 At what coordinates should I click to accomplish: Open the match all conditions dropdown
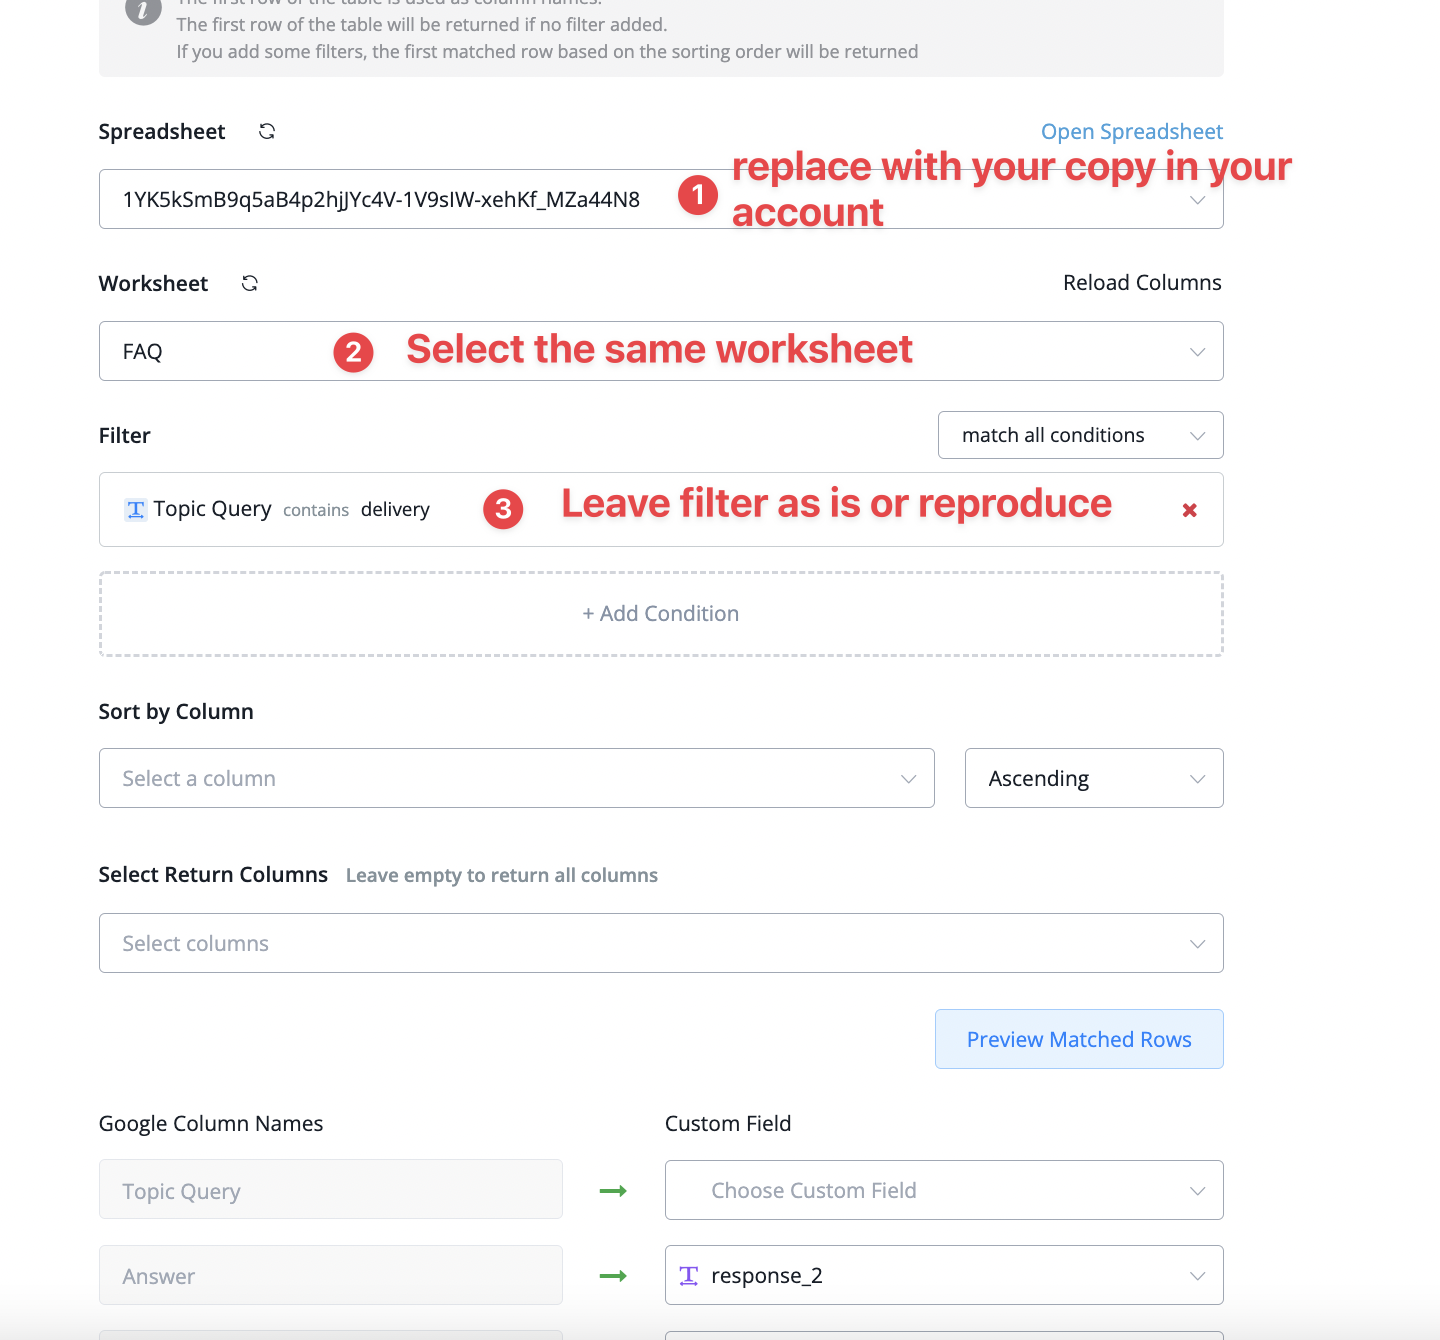coord(1080,435)
